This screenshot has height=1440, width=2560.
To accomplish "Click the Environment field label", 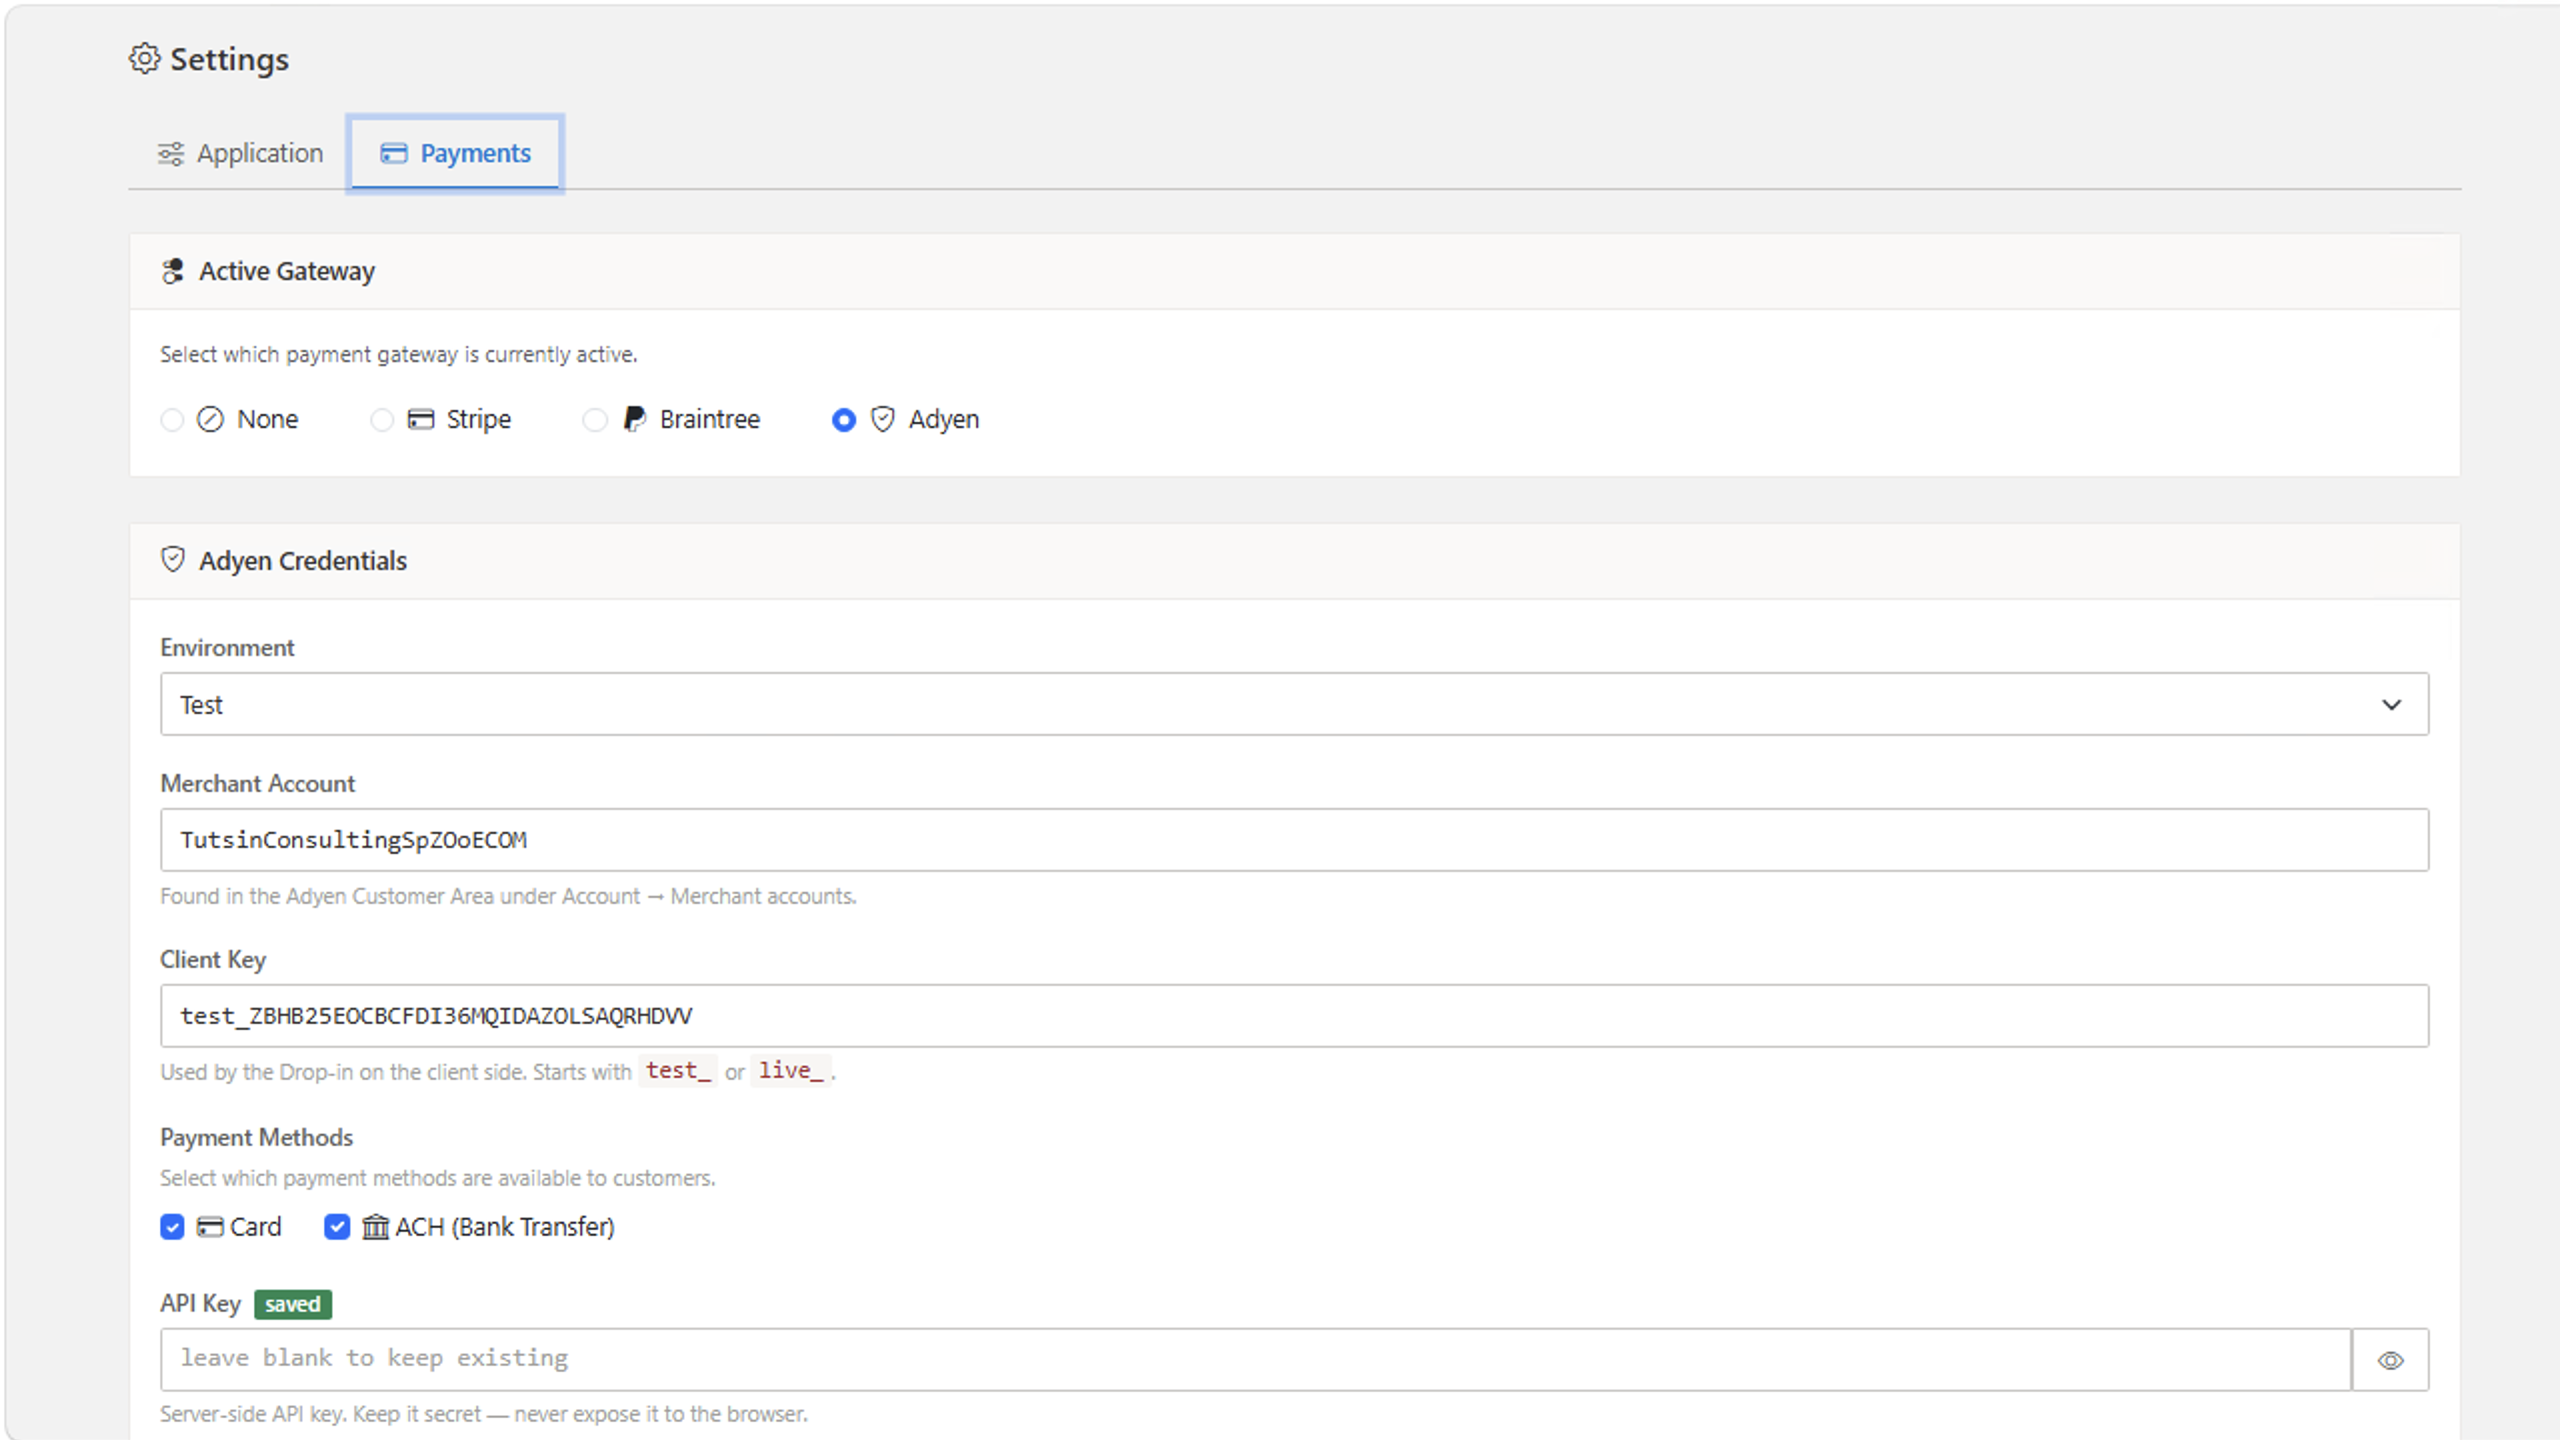I will pos(227,648).
